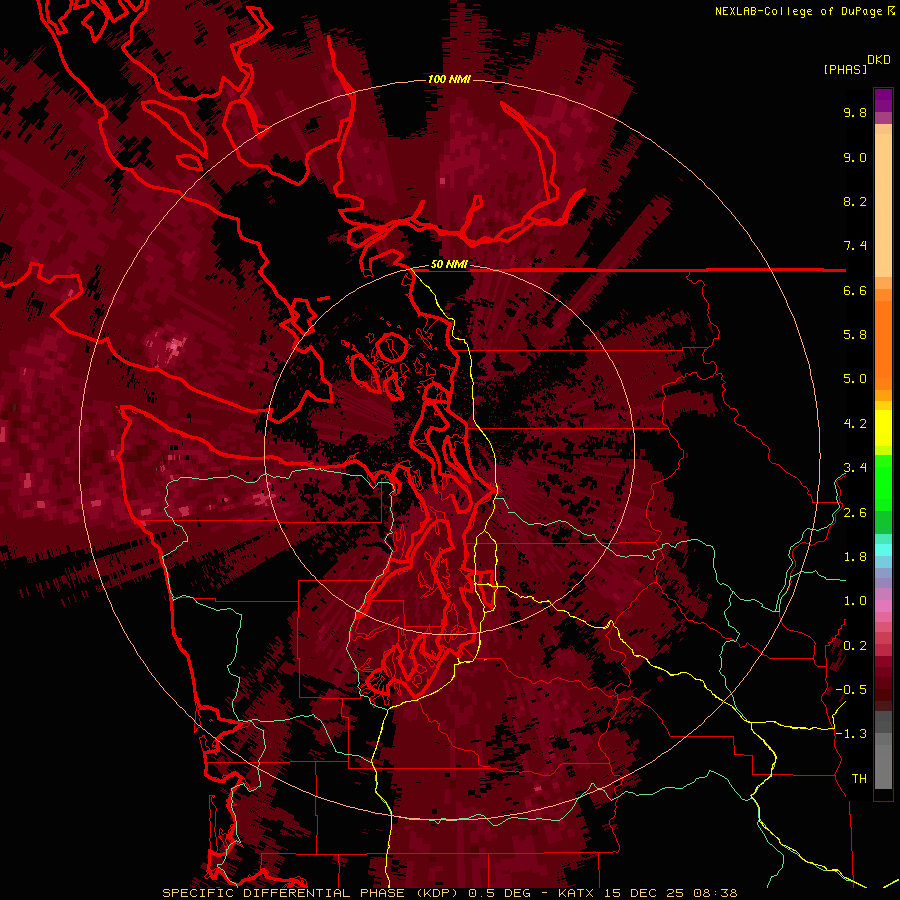Click the 9.8 value on the color scale
The height and width of the screenshot is (900, 900).
(x=855, y=112)
